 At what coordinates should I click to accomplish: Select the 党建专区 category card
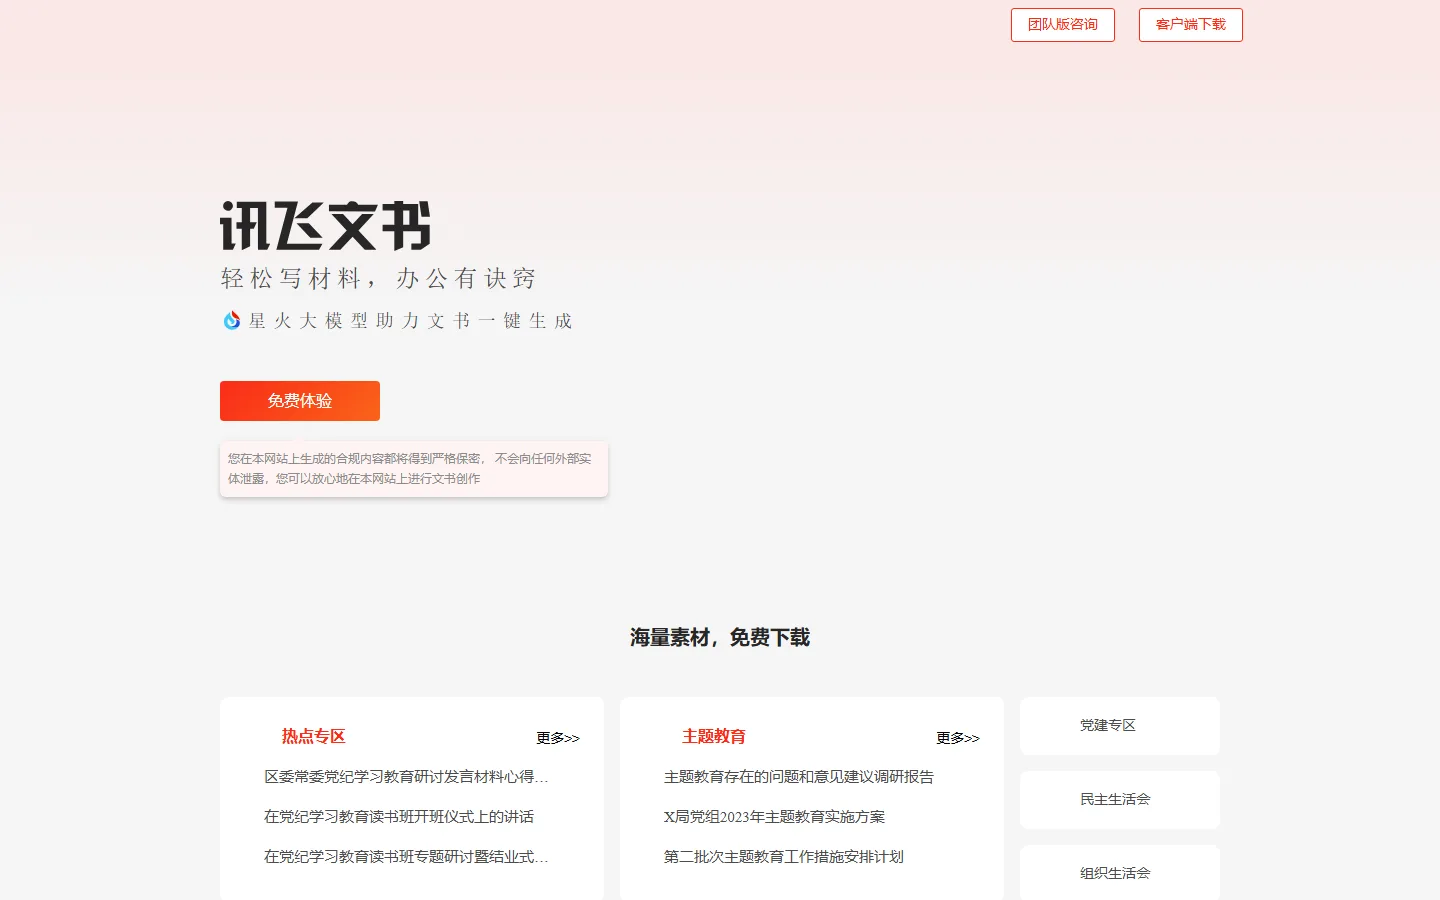tap(1120, 726)
